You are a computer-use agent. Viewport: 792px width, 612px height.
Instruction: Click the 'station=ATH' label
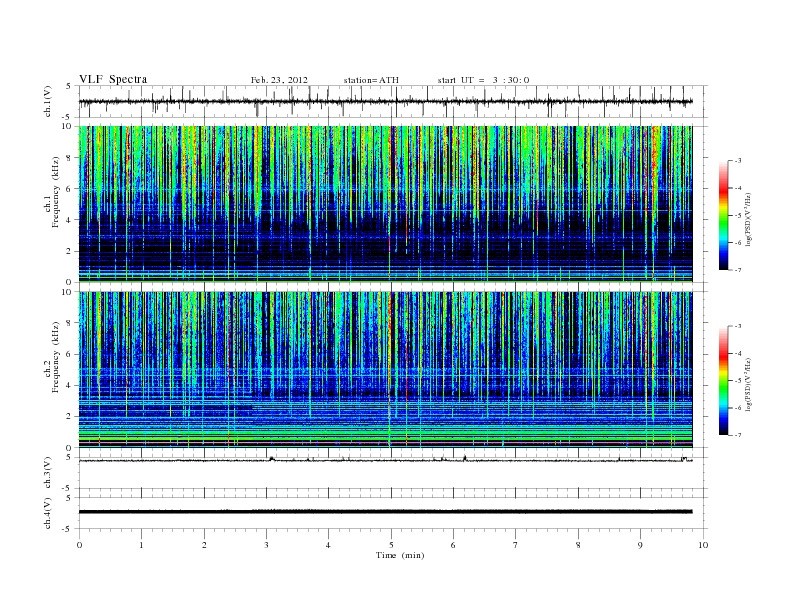point(371,80)
